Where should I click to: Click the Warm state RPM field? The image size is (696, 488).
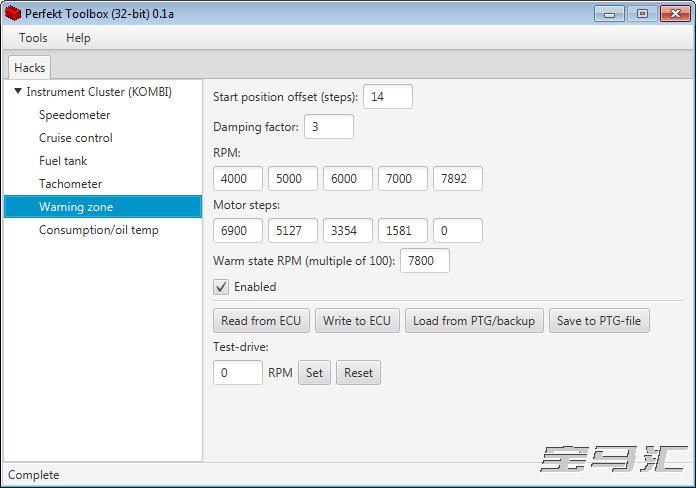point(424,261)
